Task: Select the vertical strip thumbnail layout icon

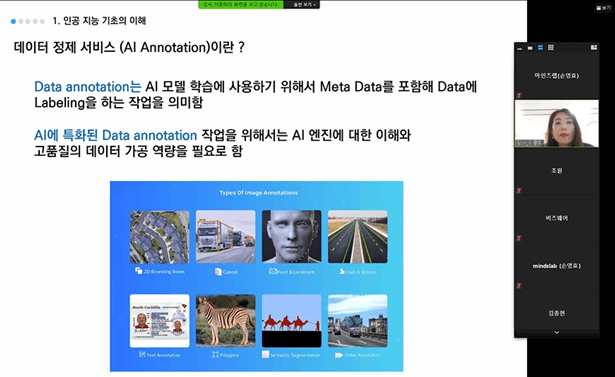Action: (540, 48)
